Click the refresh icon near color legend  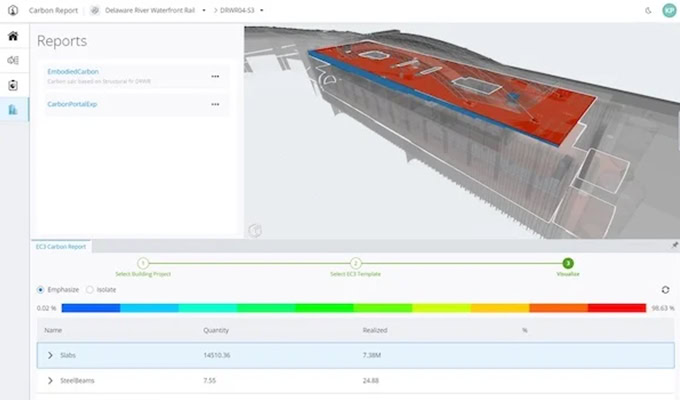tap(665, 289)
